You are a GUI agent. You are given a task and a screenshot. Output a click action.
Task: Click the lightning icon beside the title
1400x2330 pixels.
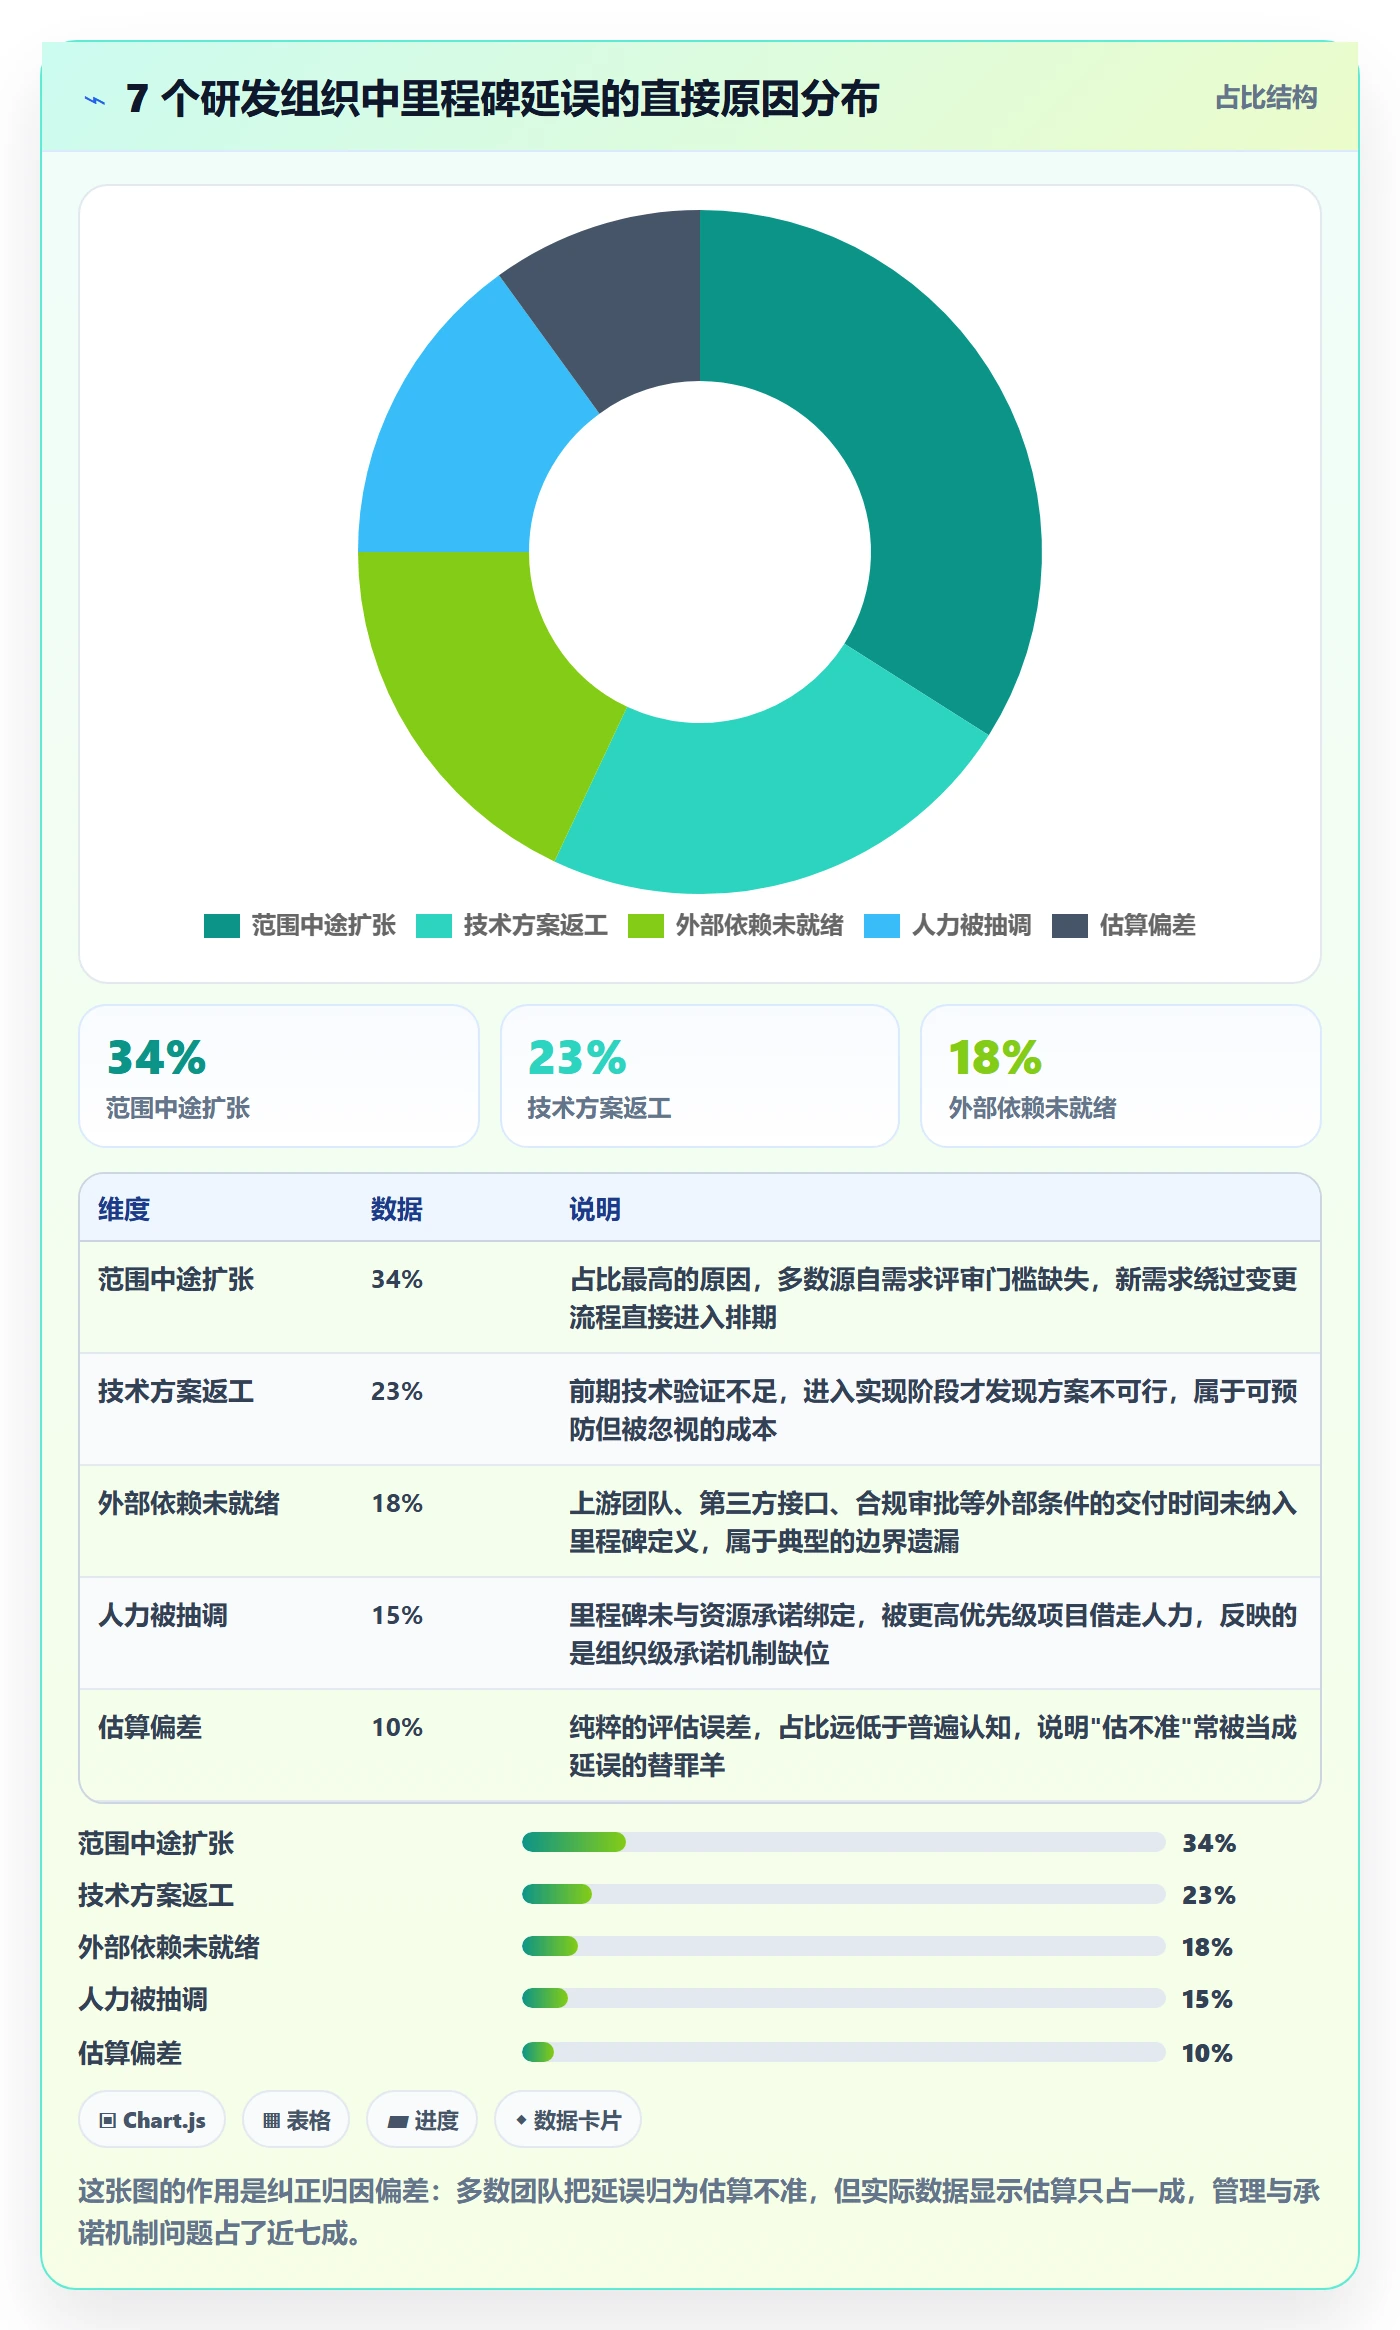[x=95, y=100]
